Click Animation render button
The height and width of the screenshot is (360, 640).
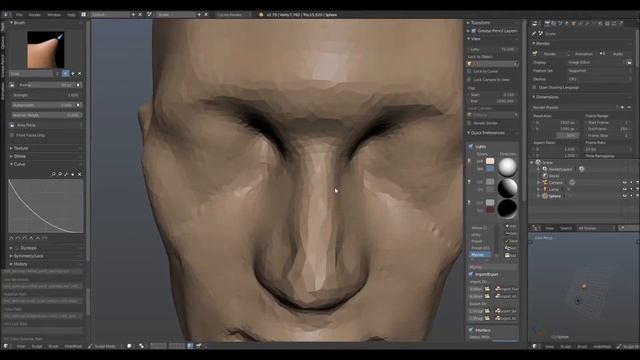(583, 53)
